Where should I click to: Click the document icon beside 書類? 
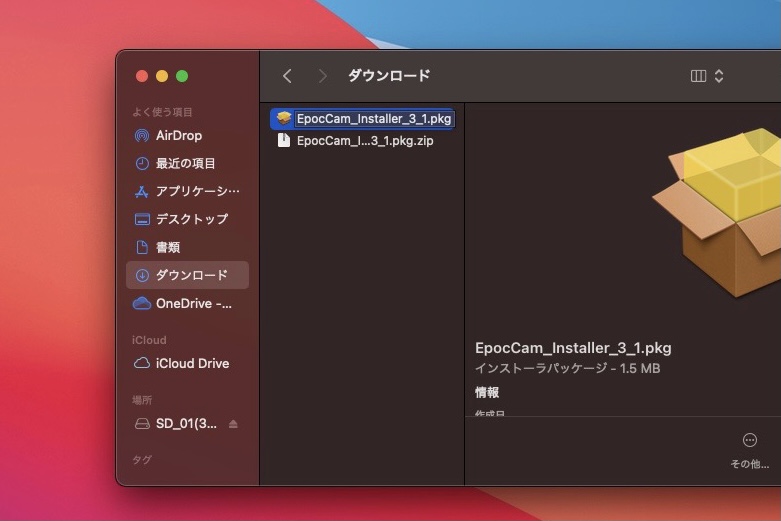[x=142, y=247]
